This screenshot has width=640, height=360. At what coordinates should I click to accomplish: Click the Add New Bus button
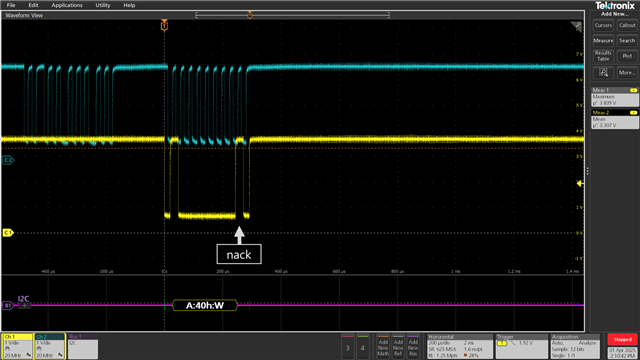(413, 347)
